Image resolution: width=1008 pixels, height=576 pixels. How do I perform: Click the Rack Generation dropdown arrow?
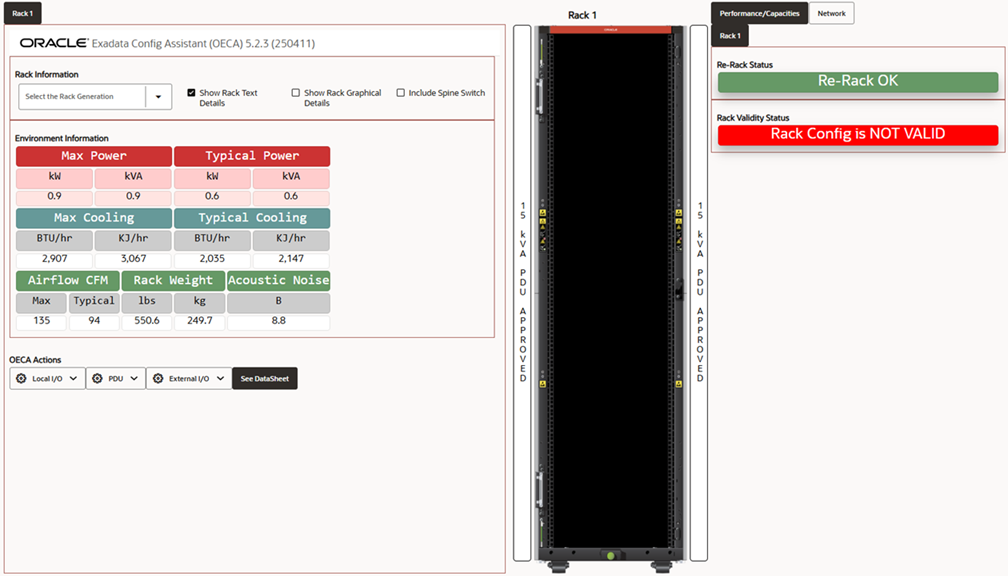click(158, 97)
